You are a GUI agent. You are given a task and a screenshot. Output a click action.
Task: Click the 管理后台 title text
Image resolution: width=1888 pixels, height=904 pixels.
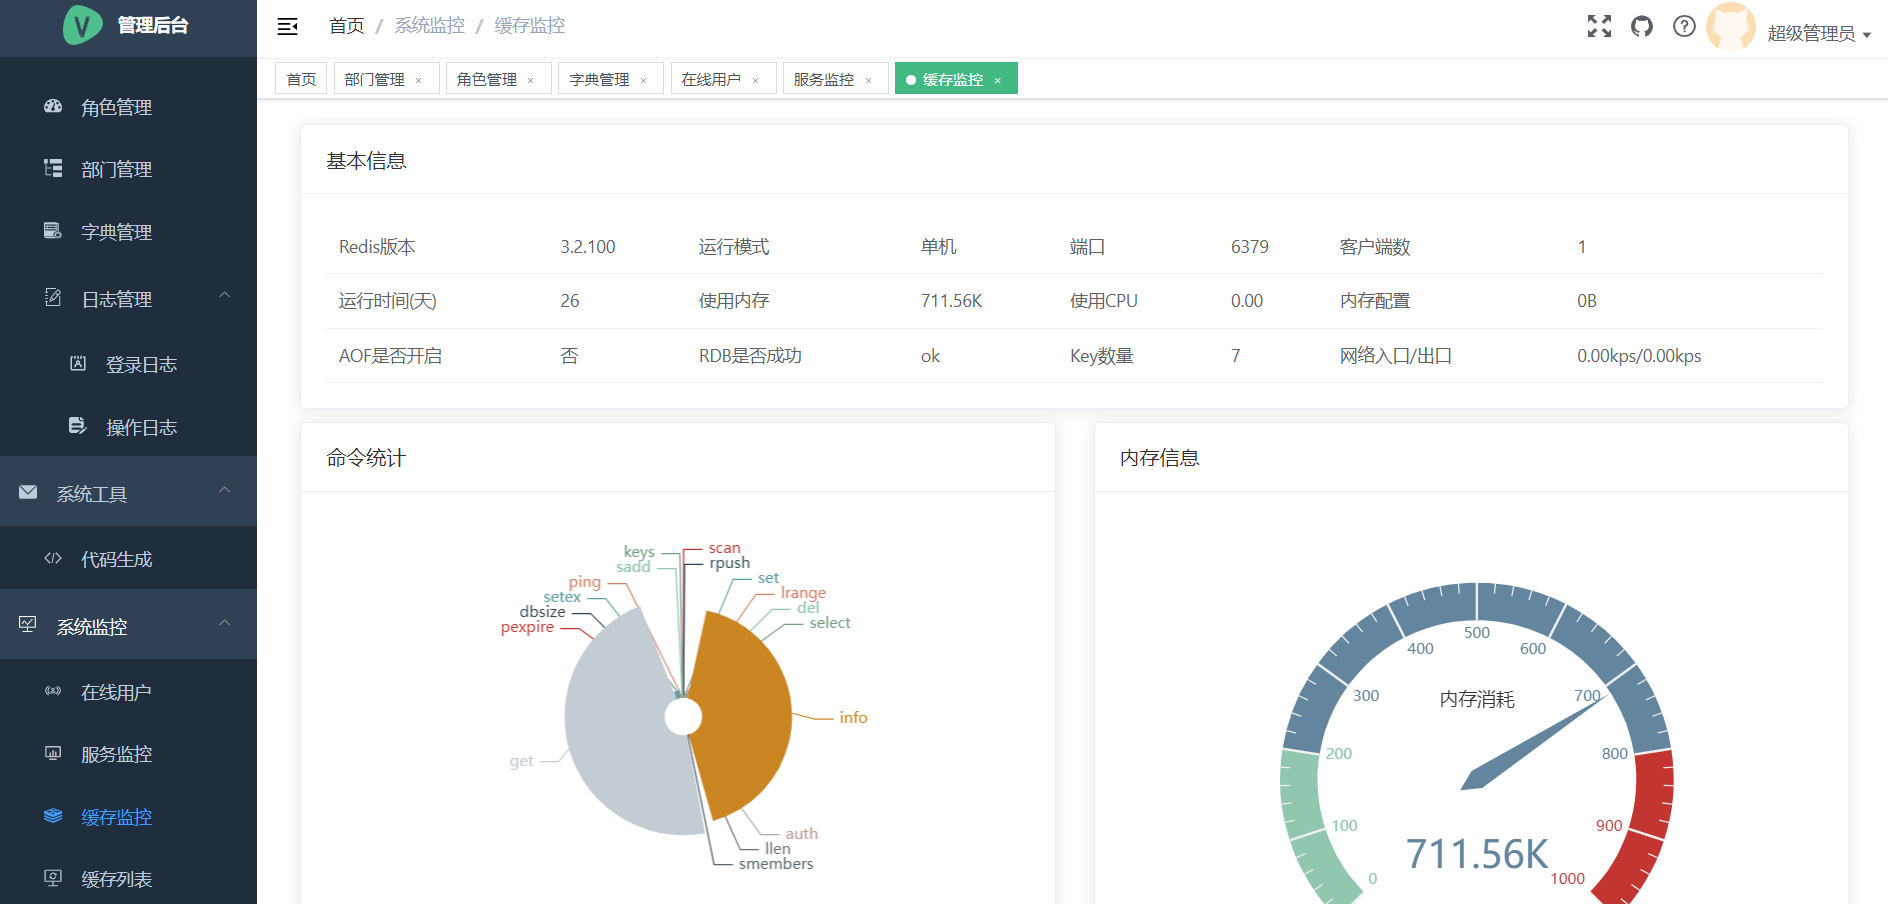click(x=153, y=25)
